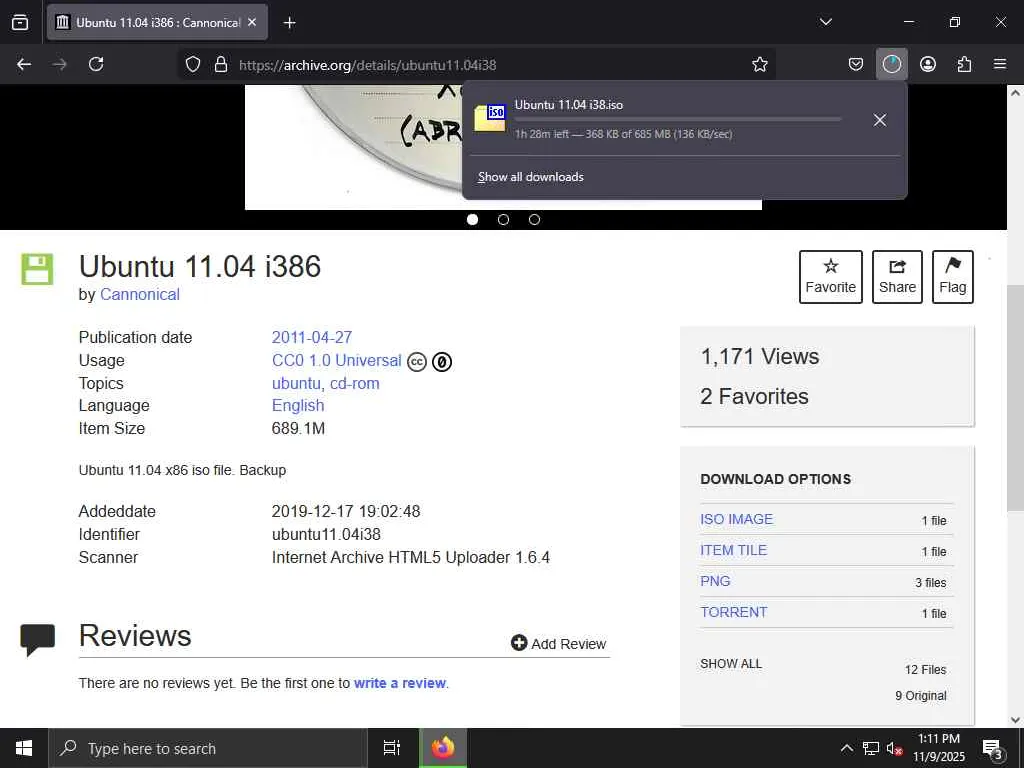This screenshot has width=1024, height=768.
Task: Open the Windows Start menu
Action: click(24, 748)
